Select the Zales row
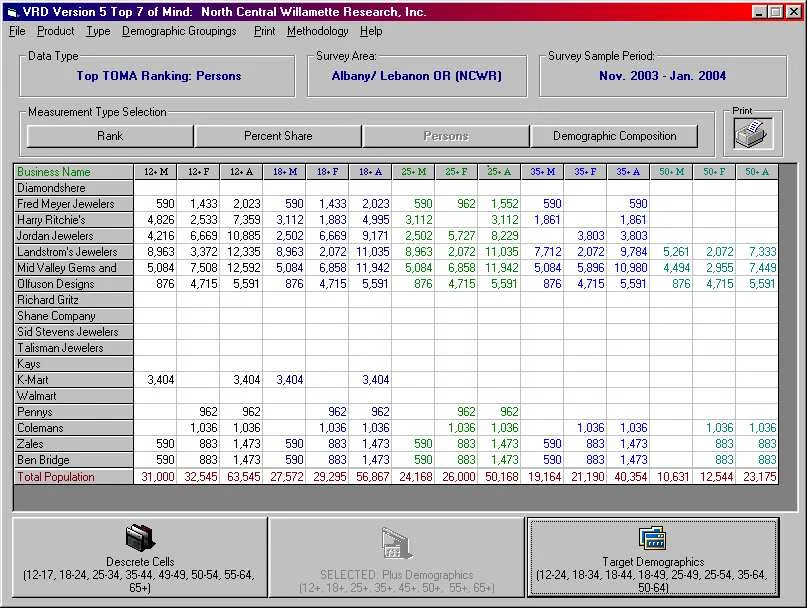 (74, 444)
